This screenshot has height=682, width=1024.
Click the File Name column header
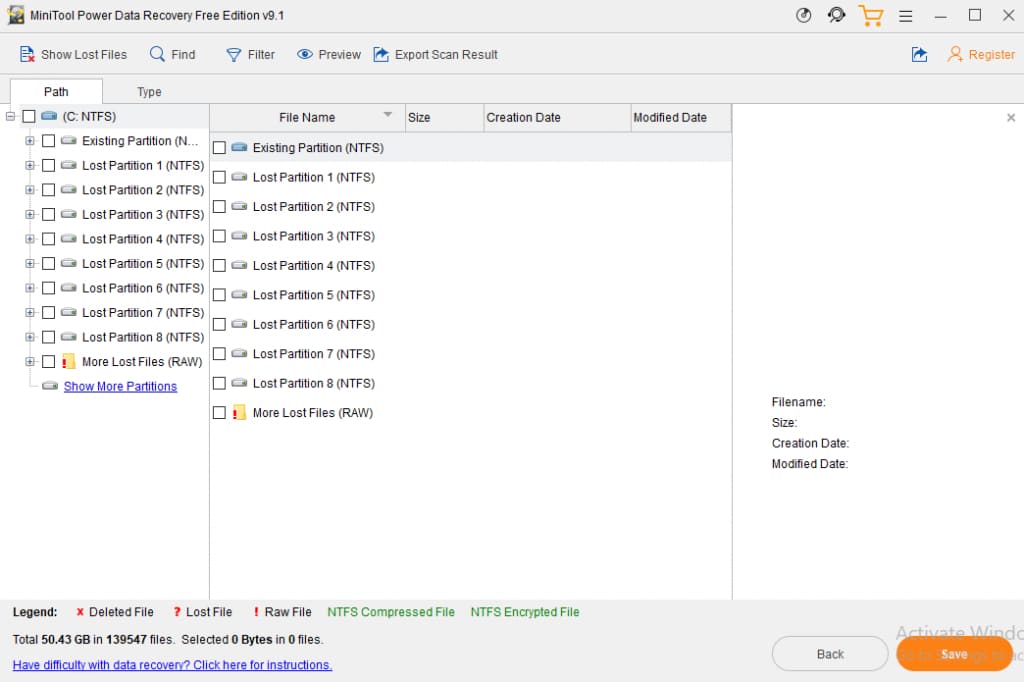pyautogui.click(x=307, y=118)
